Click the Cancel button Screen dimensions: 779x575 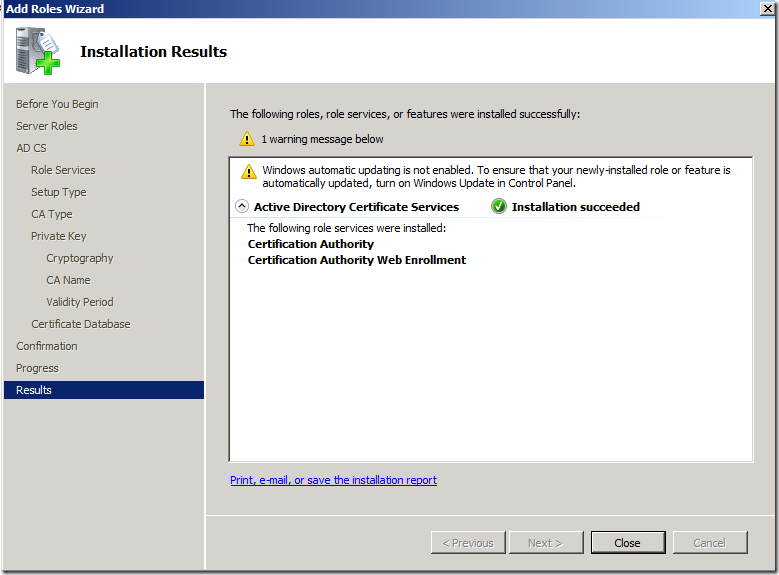click(710, 543)
